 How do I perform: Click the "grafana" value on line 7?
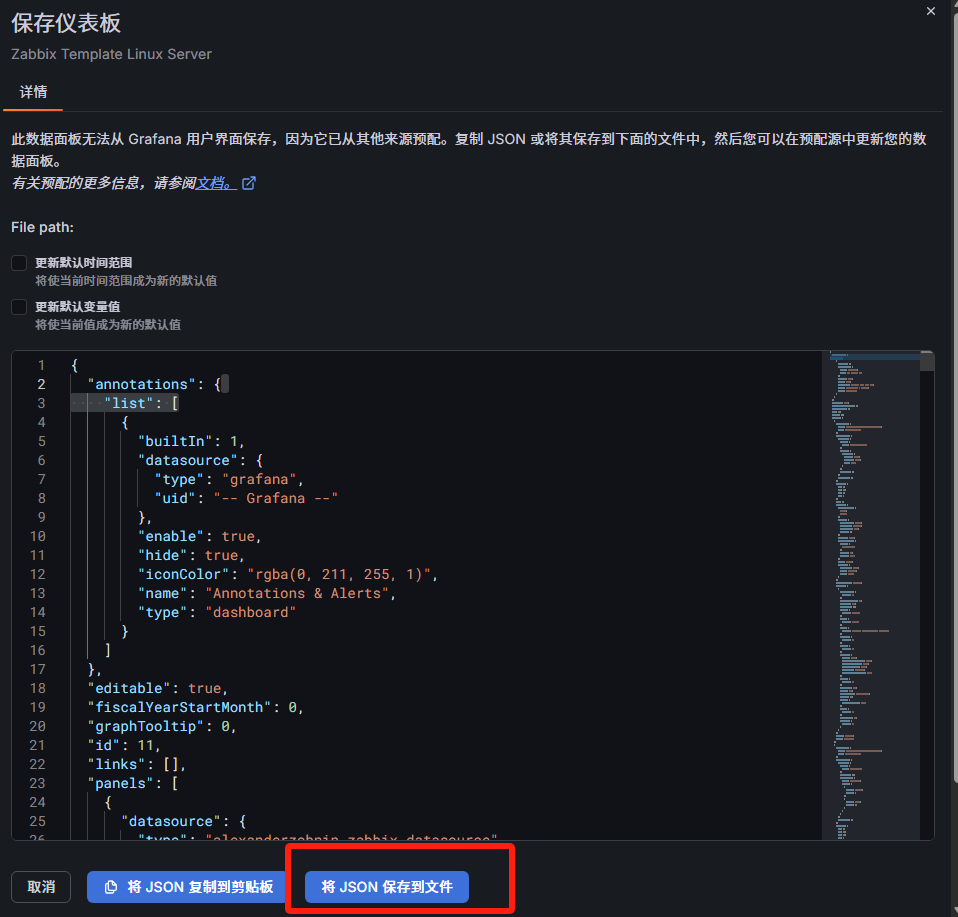(259, 479)
